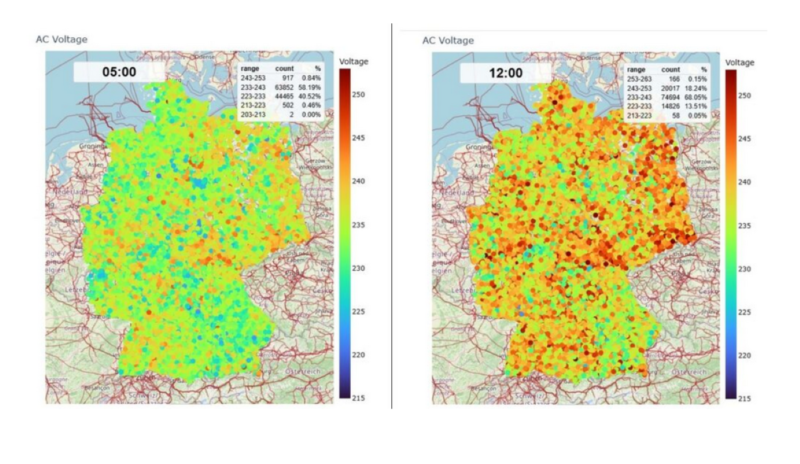Click count value 58 in the 12:00 table
This screenshot has width=800, height=464.
(677, 115)
